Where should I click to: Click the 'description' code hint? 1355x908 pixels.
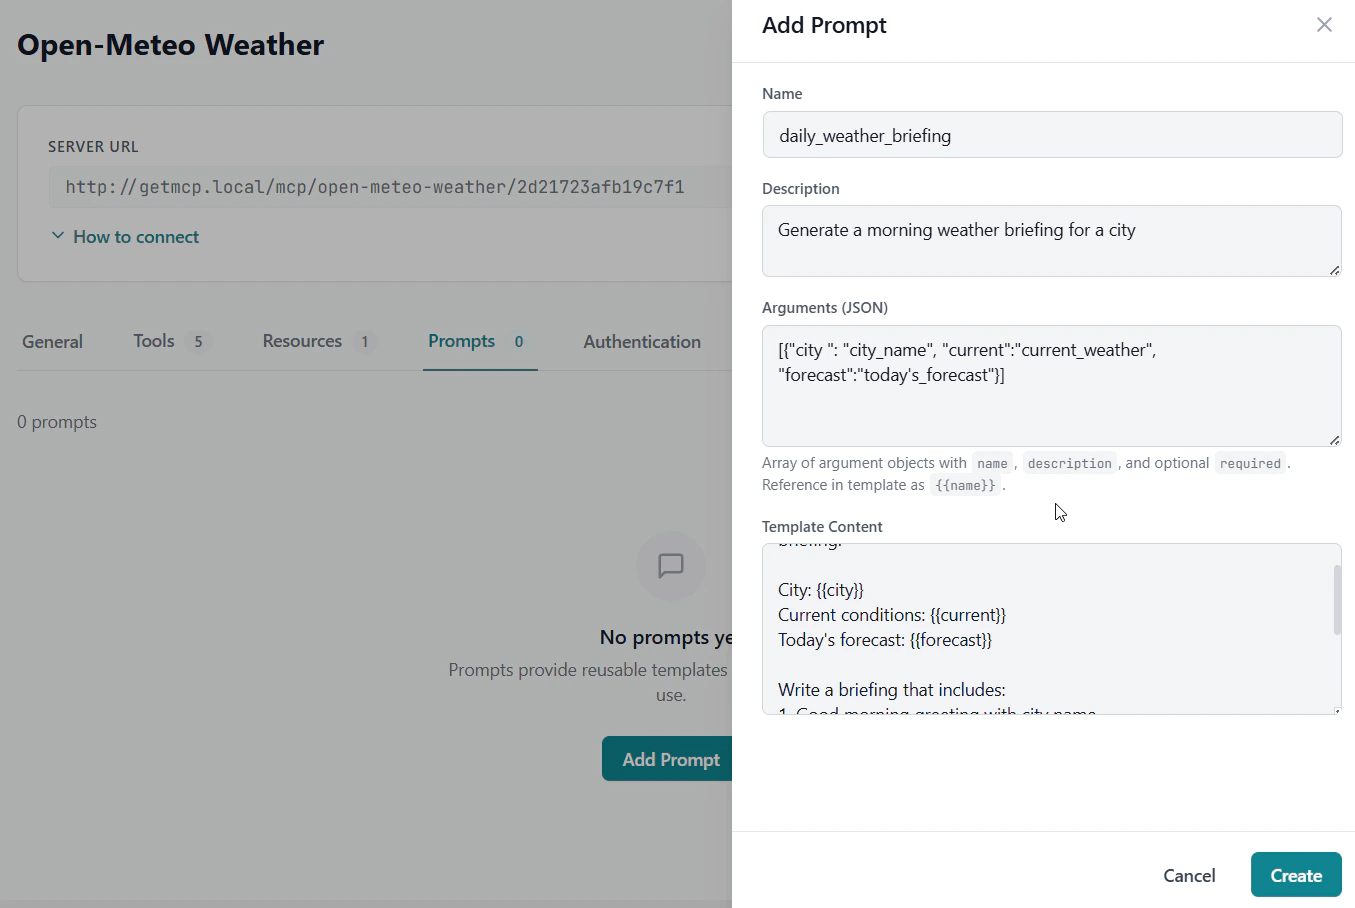pyautogui.click(x=1069, y=463)
